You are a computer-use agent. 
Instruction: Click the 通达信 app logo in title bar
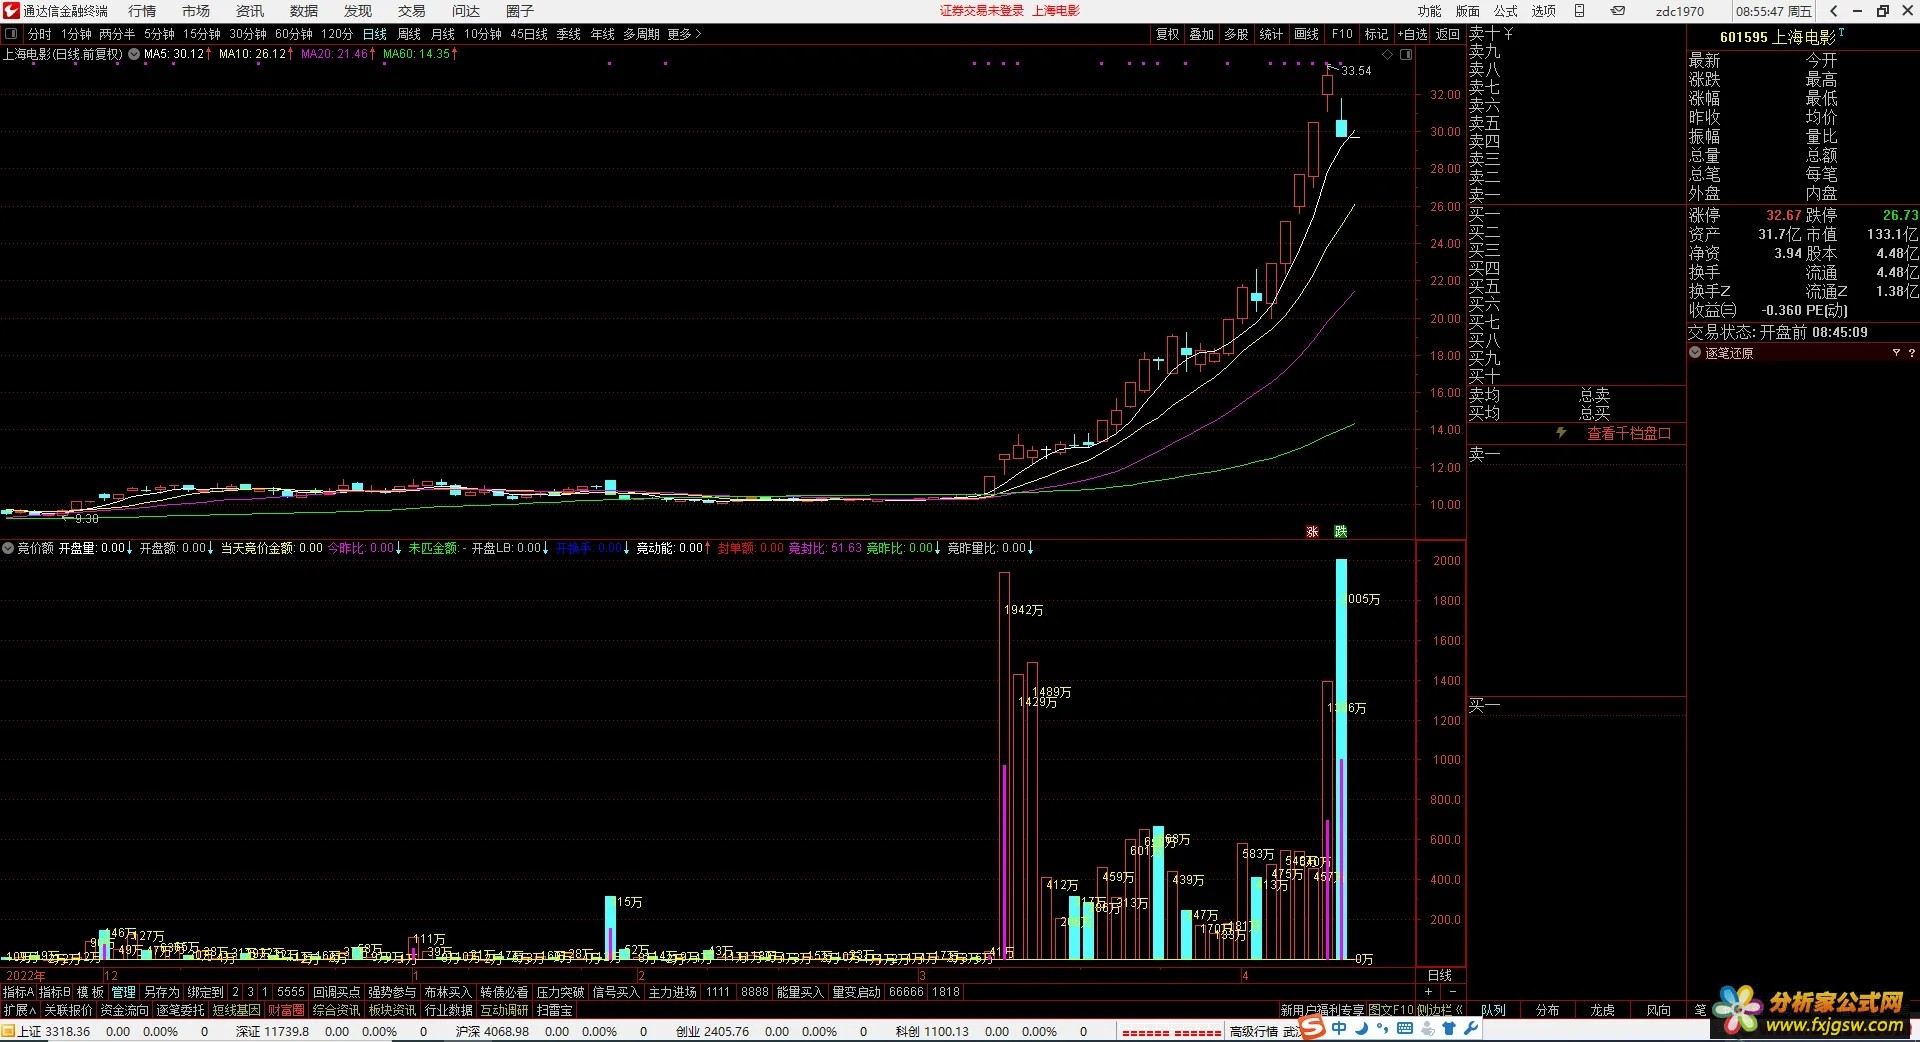11,11
